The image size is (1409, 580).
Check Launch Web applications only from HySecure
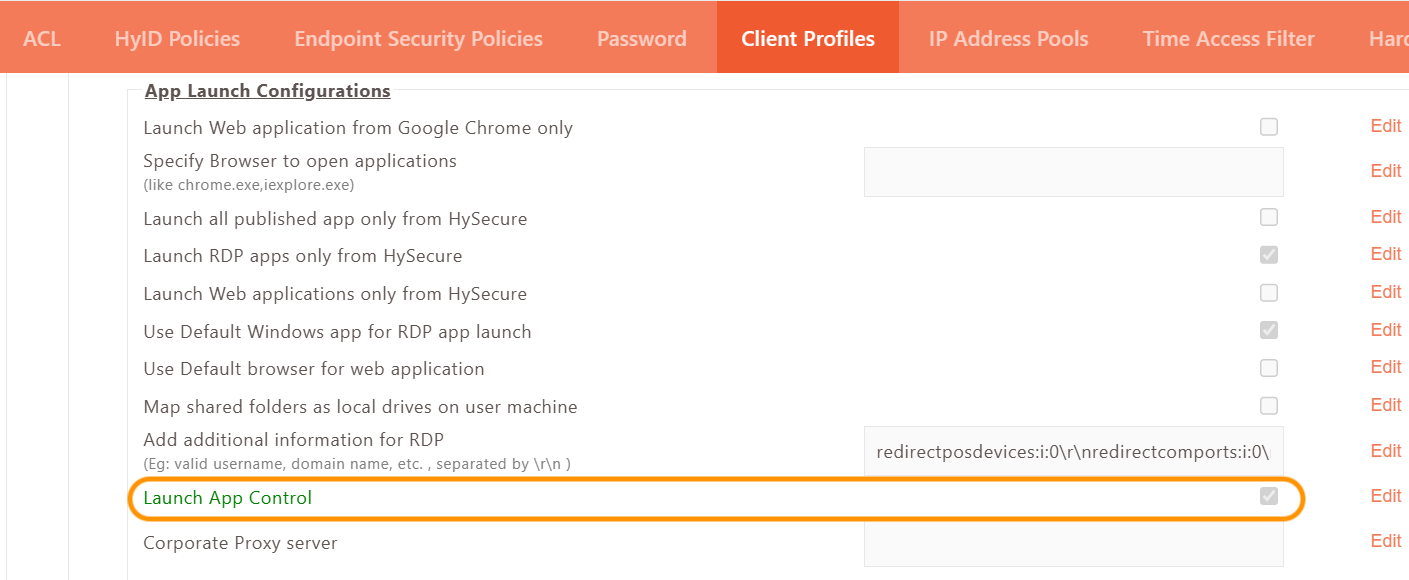[x=1269, y=293]
